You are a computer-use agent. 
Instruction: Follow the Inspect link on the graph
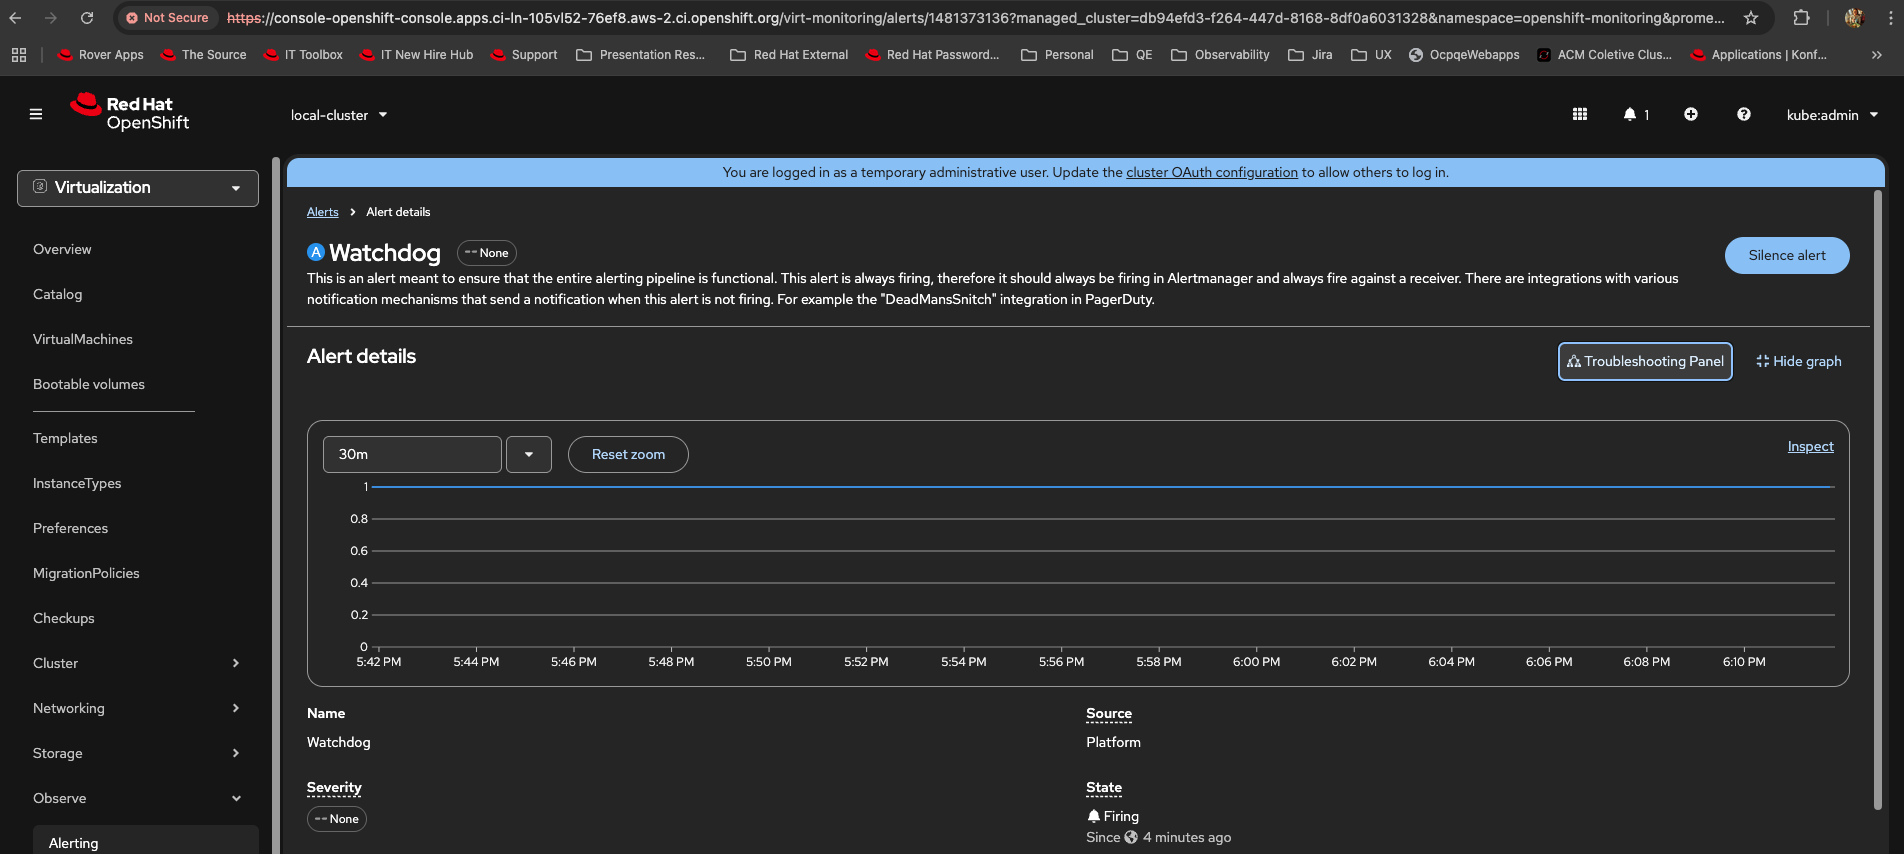(x=1810, y=447)
